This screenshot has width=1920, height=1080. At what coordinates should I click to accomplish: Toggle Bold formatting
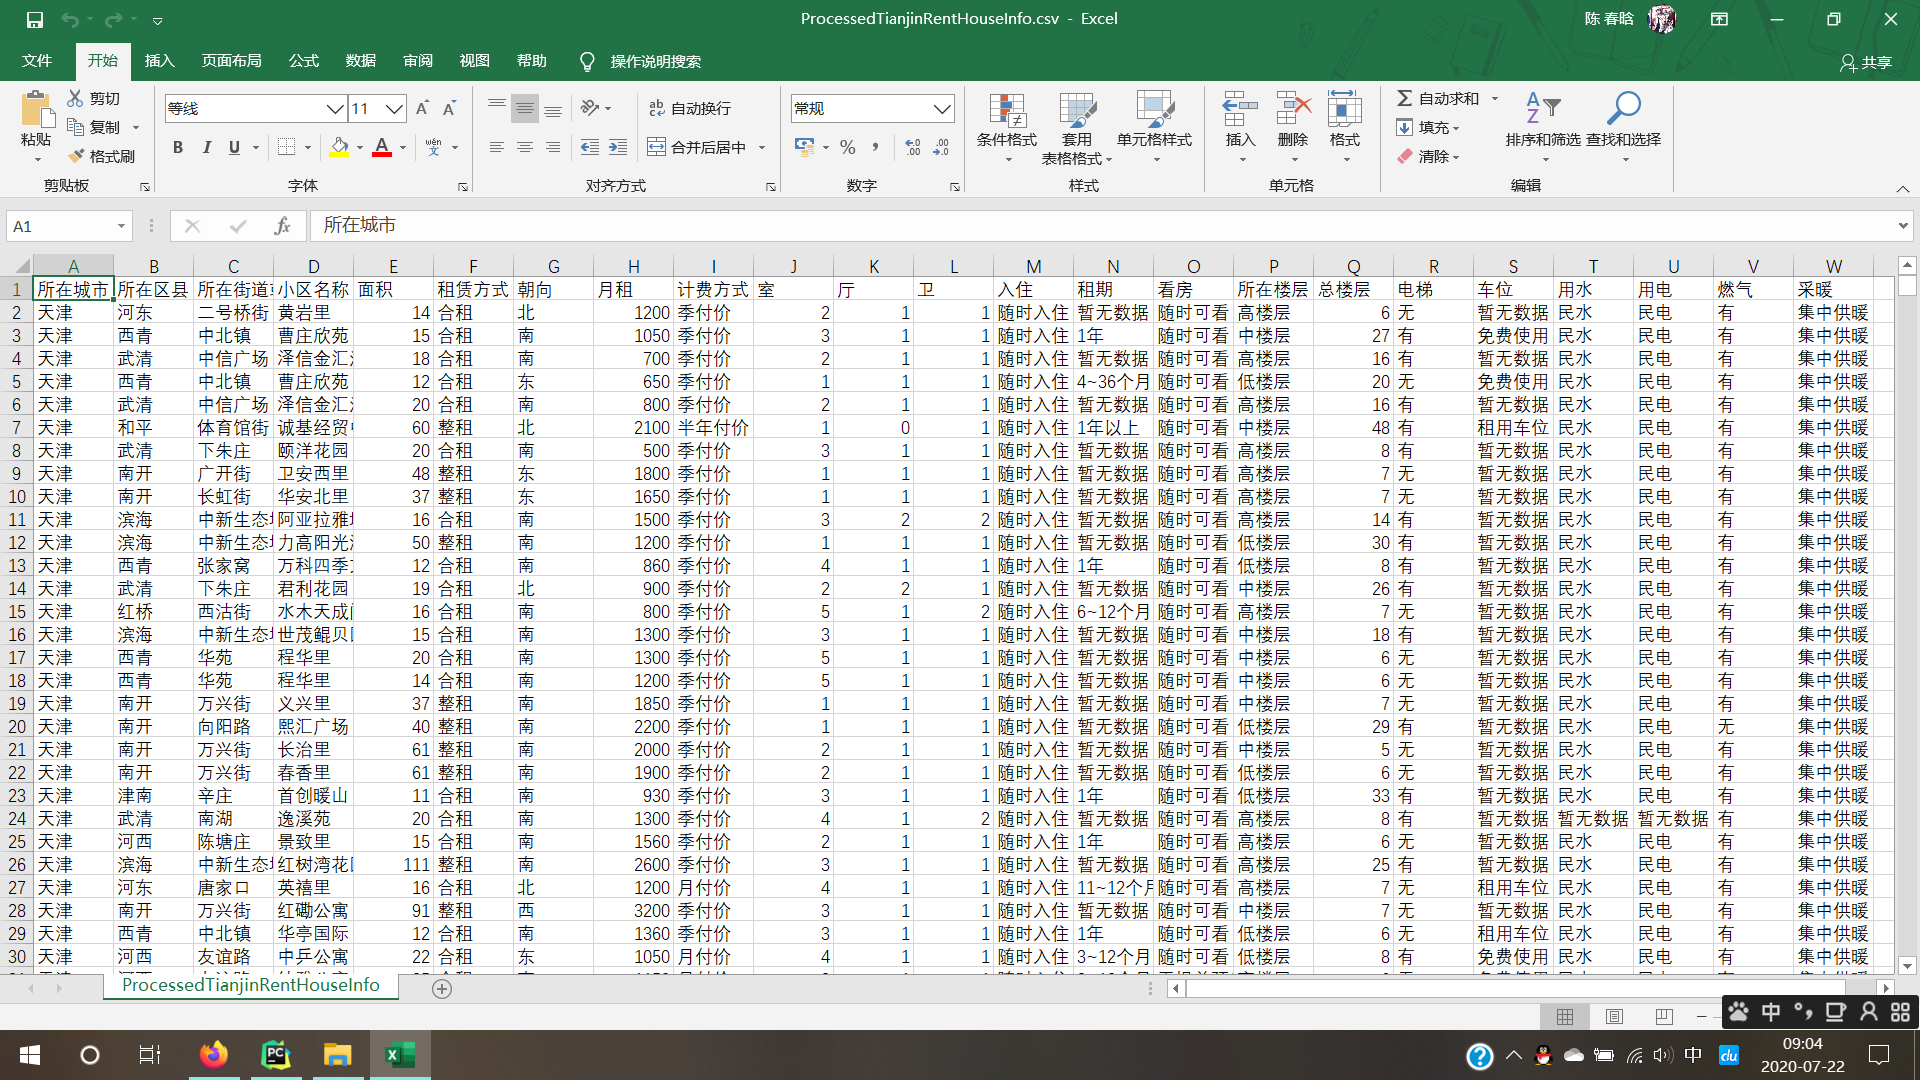(x=178, y=148)
